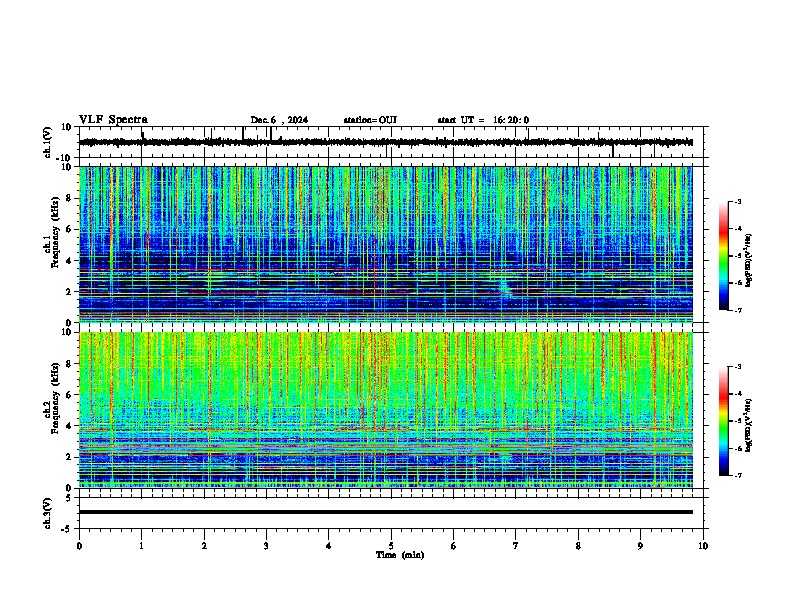Click the "8" kHz tick of ch.1 spectrogram

(x=69, y=198)
